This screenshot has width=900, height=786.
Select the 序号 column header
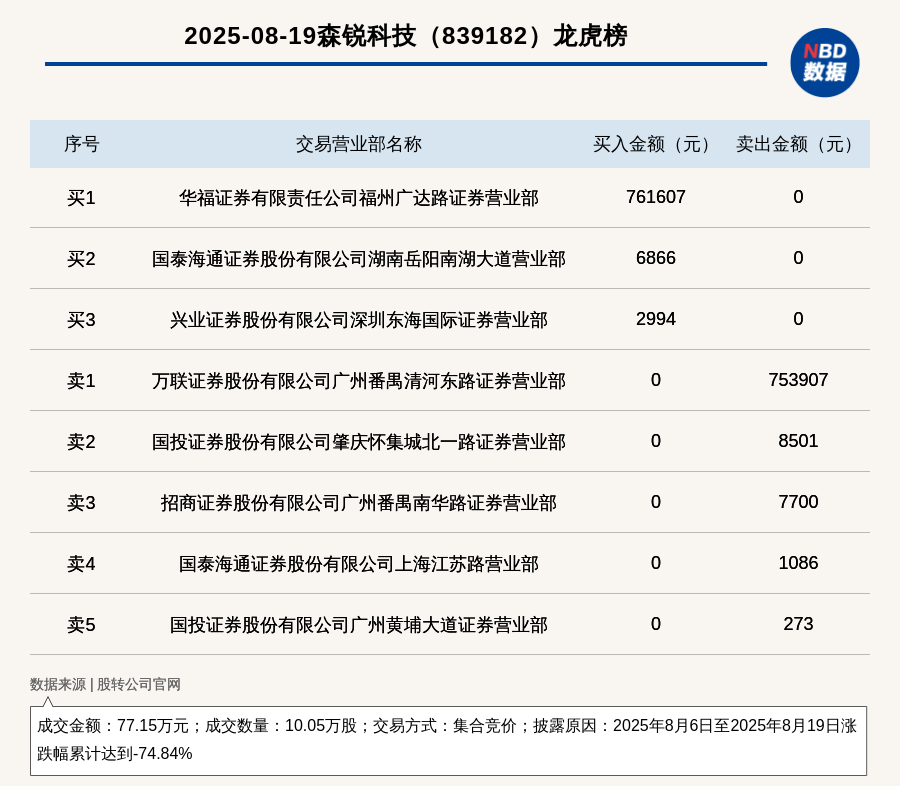tap(82, 144)
